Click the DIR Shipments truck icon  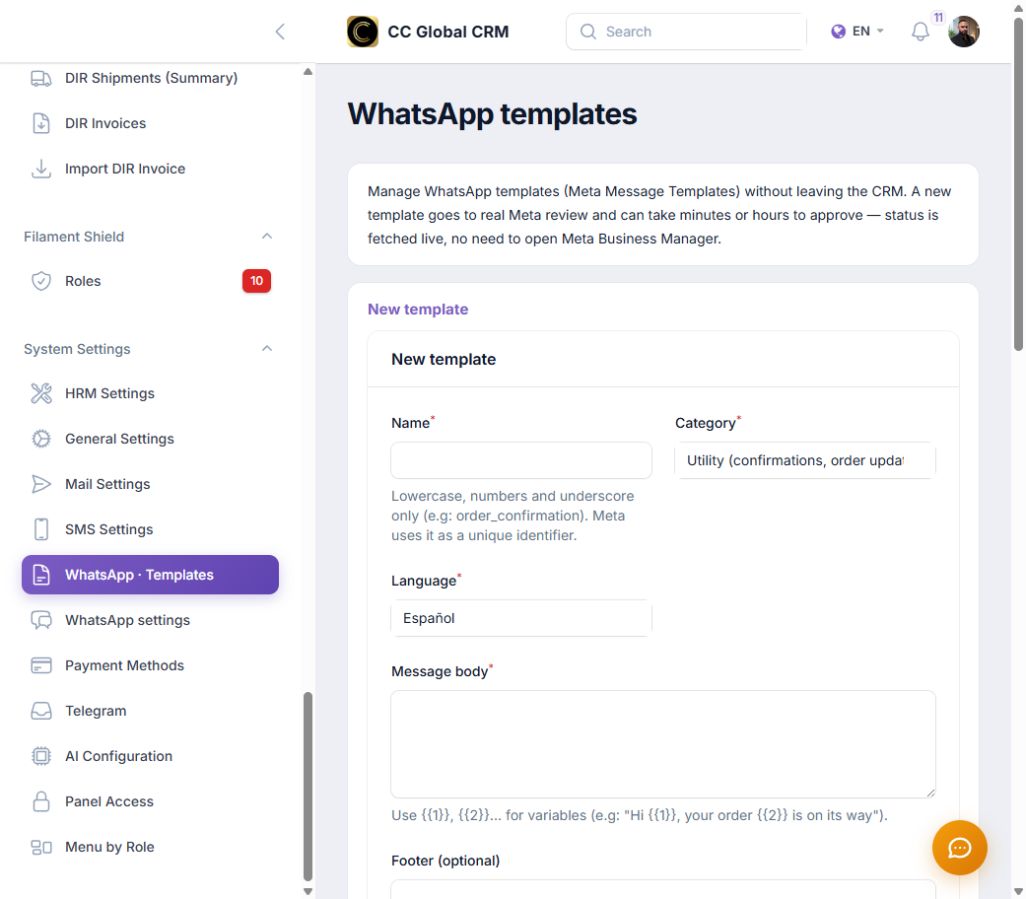pos(41,79)
